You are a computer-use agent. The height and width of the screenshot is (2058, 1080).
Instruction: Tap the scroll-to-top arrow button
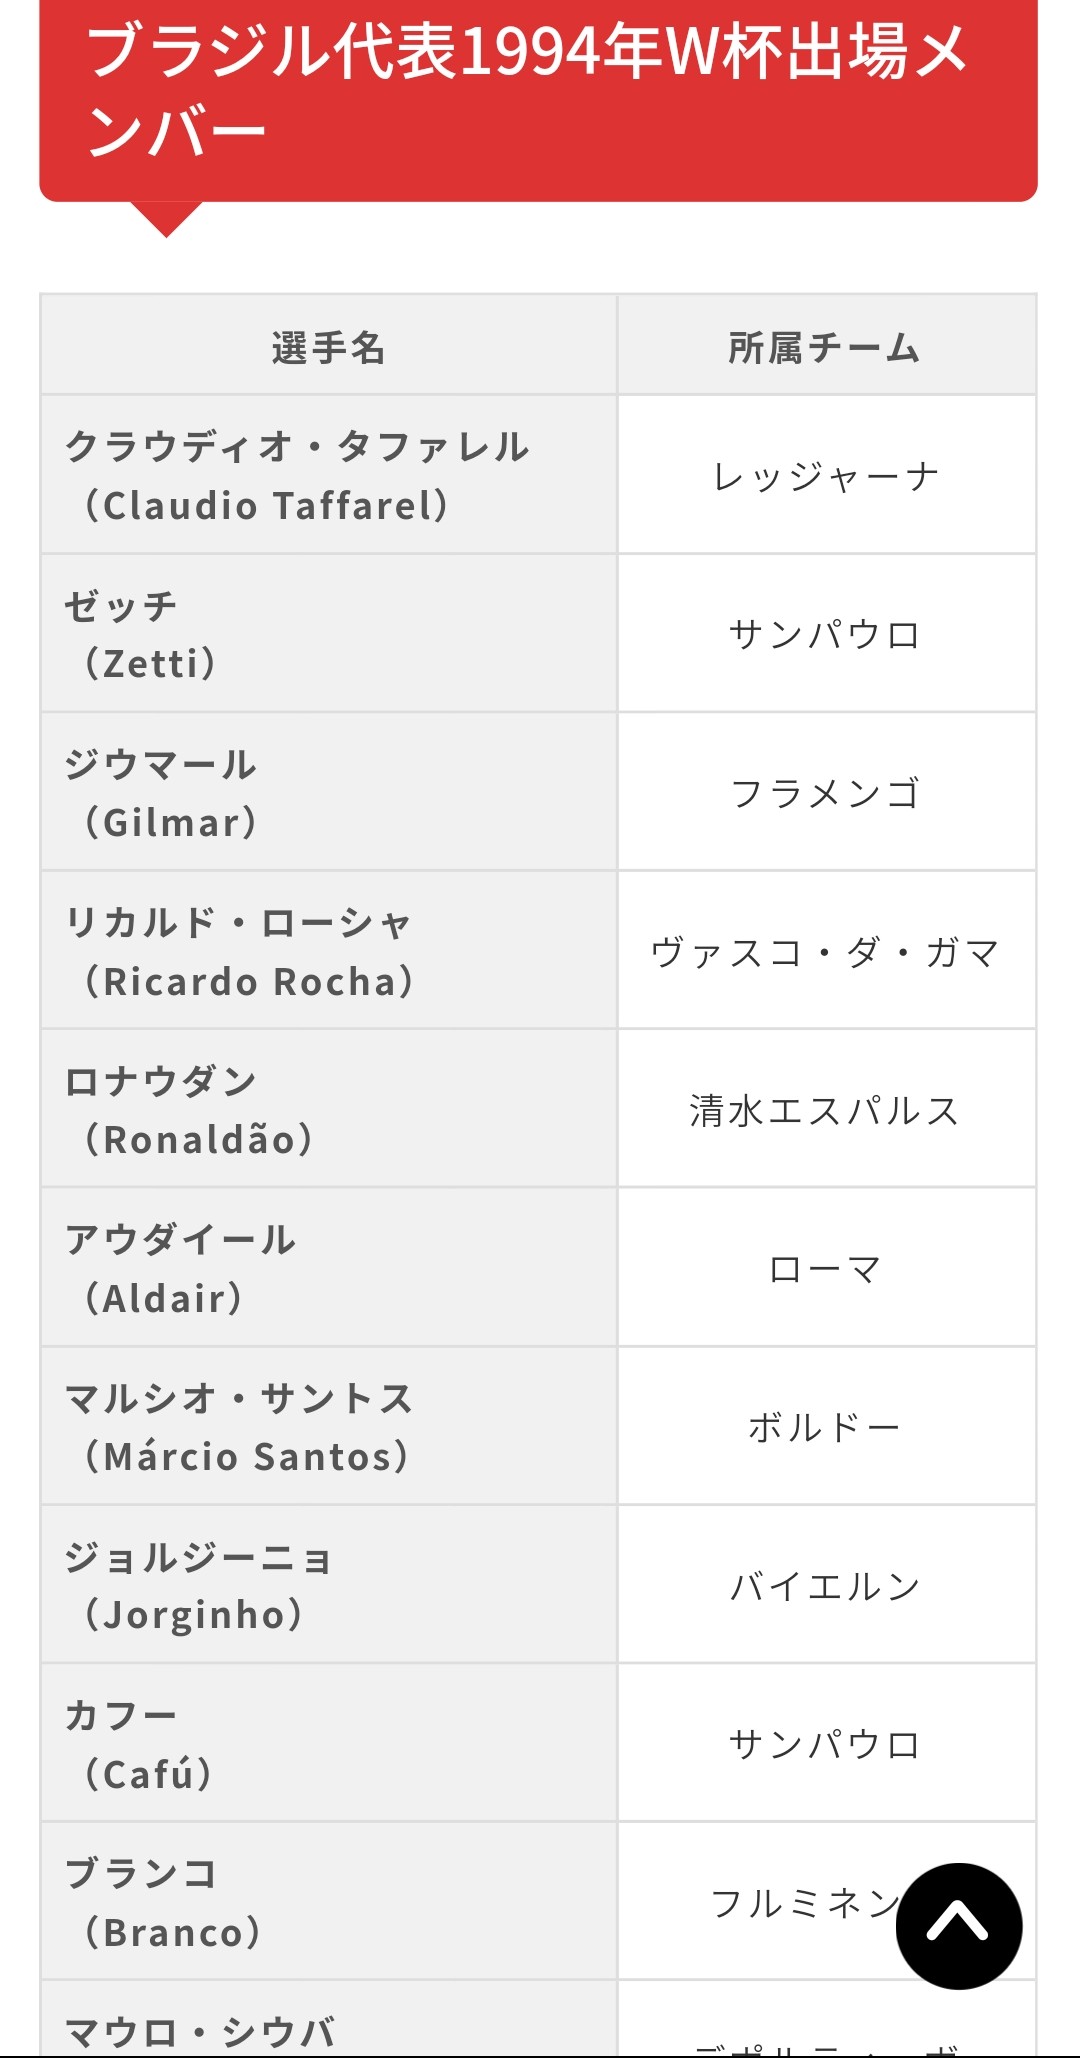[x=958, y=1925]
